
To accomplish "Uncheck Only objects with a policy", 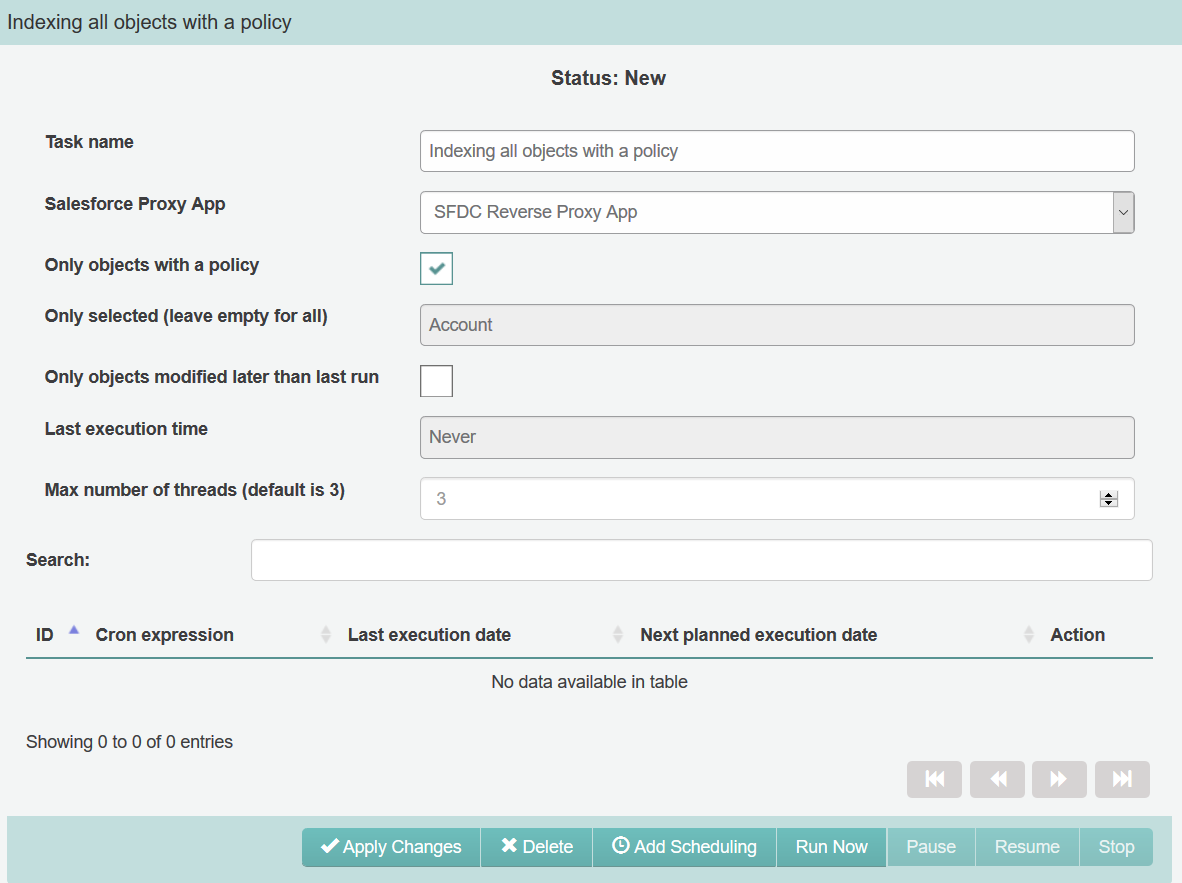I will [436, 268].
